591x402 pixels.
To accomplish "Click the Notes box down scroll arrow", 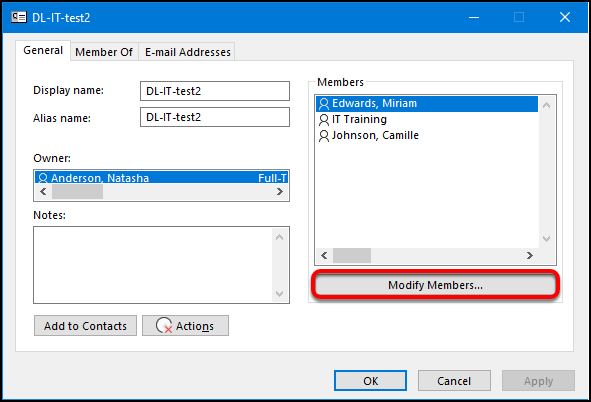I will coord(279,293).
